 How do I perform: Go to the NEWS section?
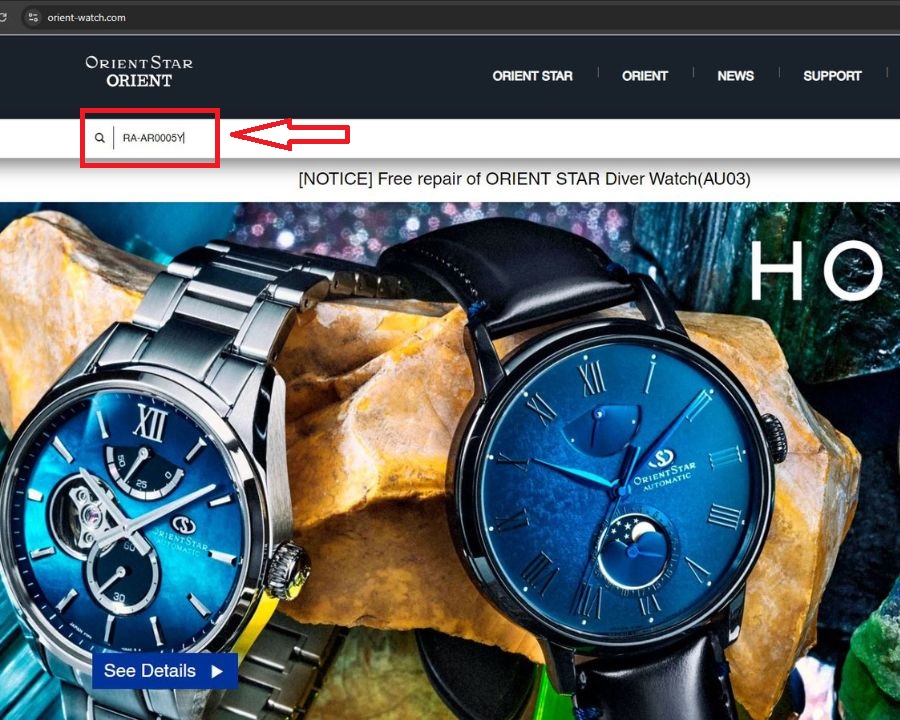point(735,76)
